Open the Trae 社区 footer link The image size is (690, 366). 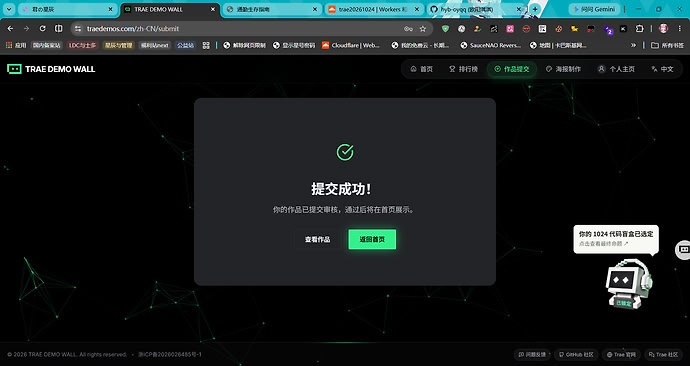[x=663, y=354]
